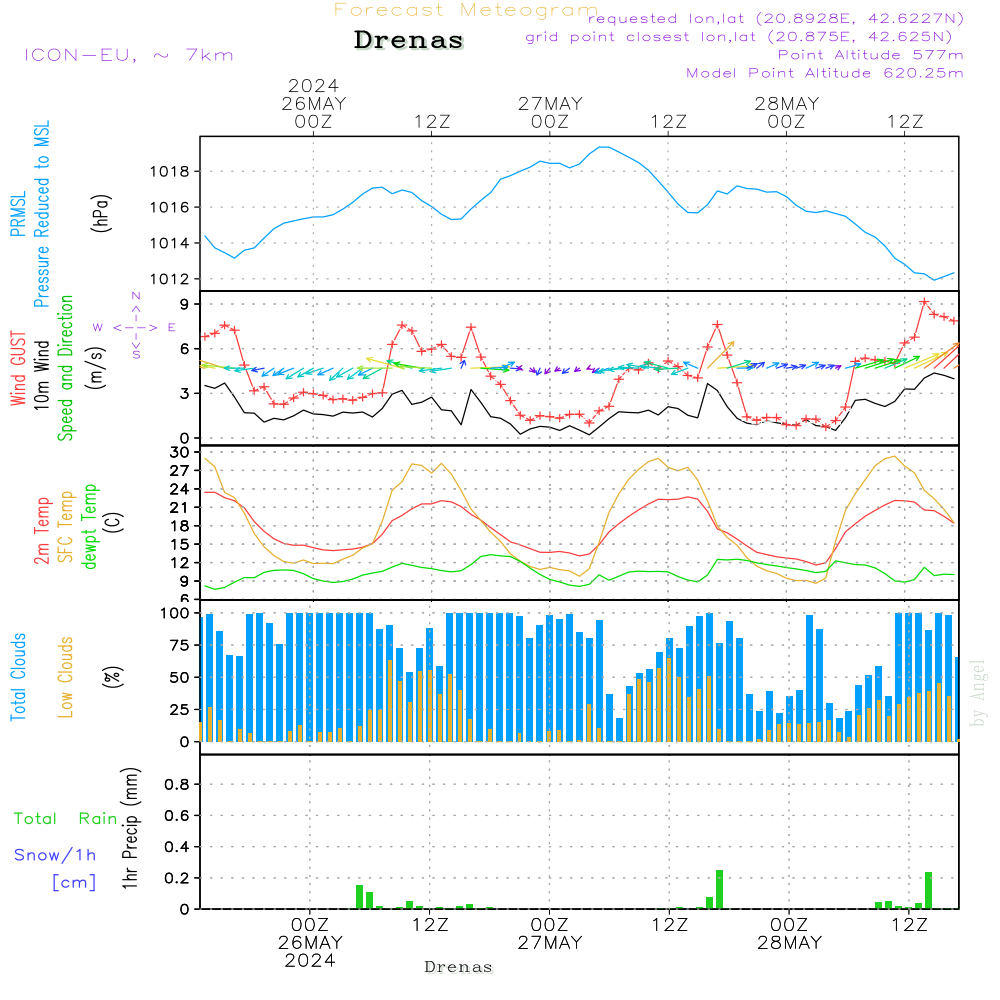The width and height of the screenshot is (1000, 1000).
Task: Select the "(hPa)" unit label
Action: 100,213
